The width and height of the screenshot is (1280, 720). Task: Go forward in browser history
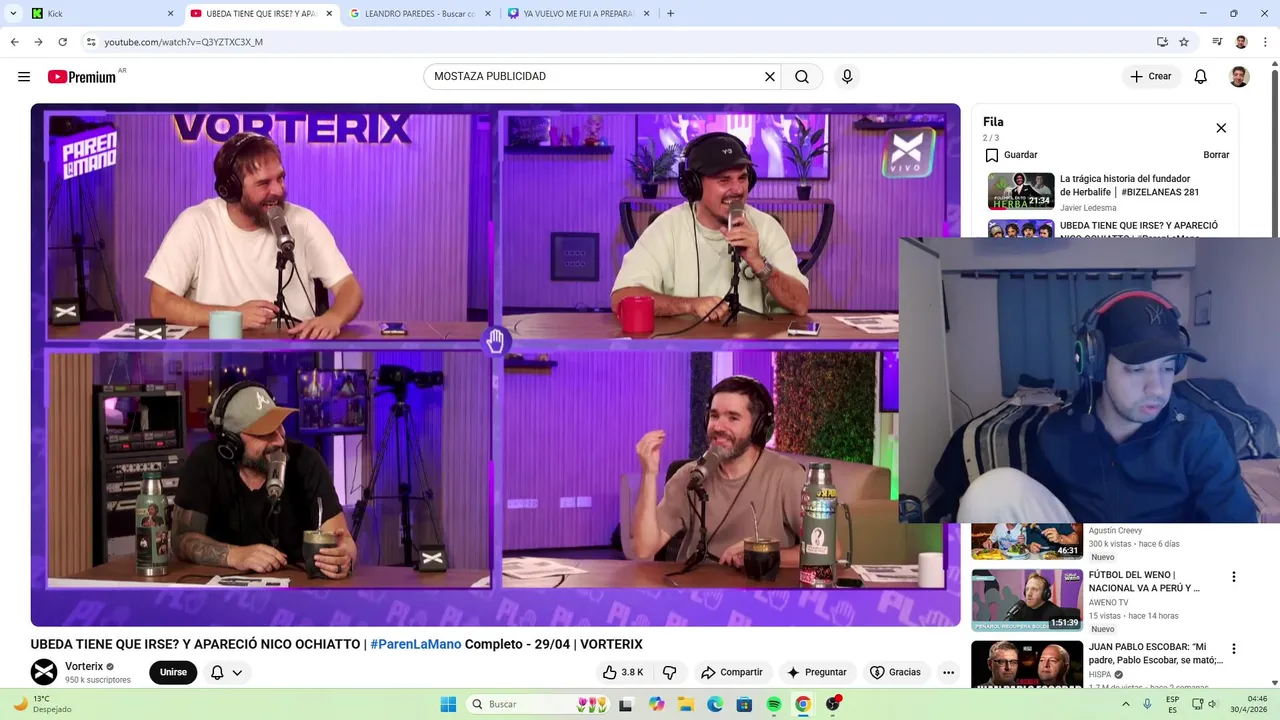click(38, 42)
